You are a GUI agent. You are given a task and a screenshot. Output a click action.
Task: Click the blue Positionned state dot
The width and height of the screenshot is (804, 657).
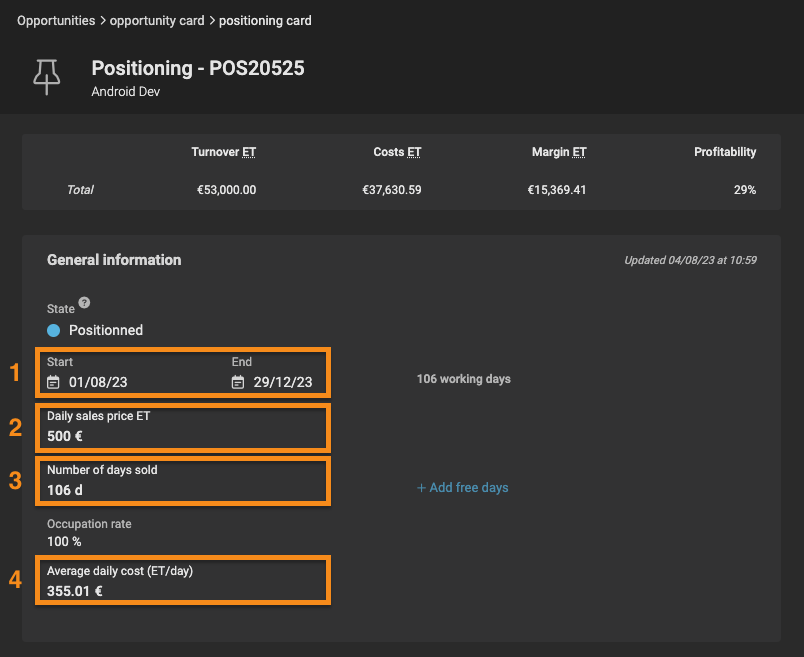(53, 330)
